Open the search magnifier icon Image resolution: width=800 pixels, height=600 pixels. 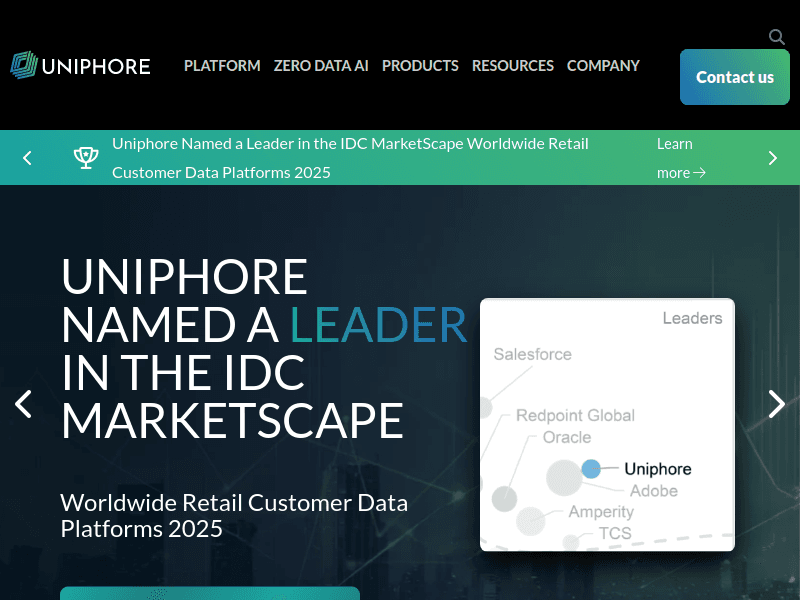click(x=777, y=37)
